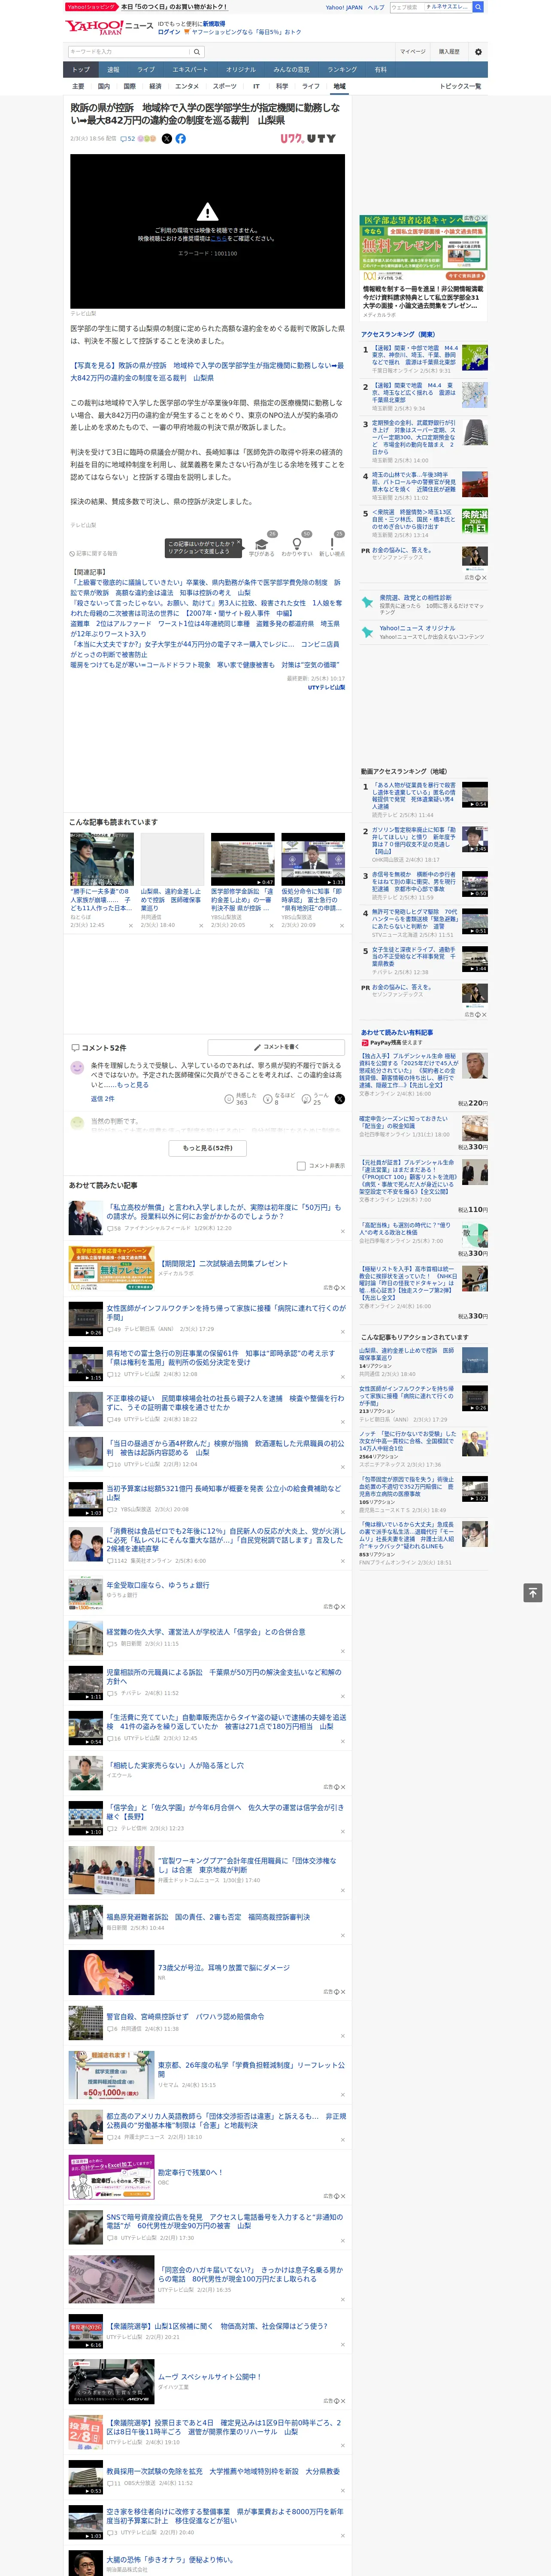Select the ランキング tab
The width and height of the screenshot is (551, 2576).
[342, 70]
